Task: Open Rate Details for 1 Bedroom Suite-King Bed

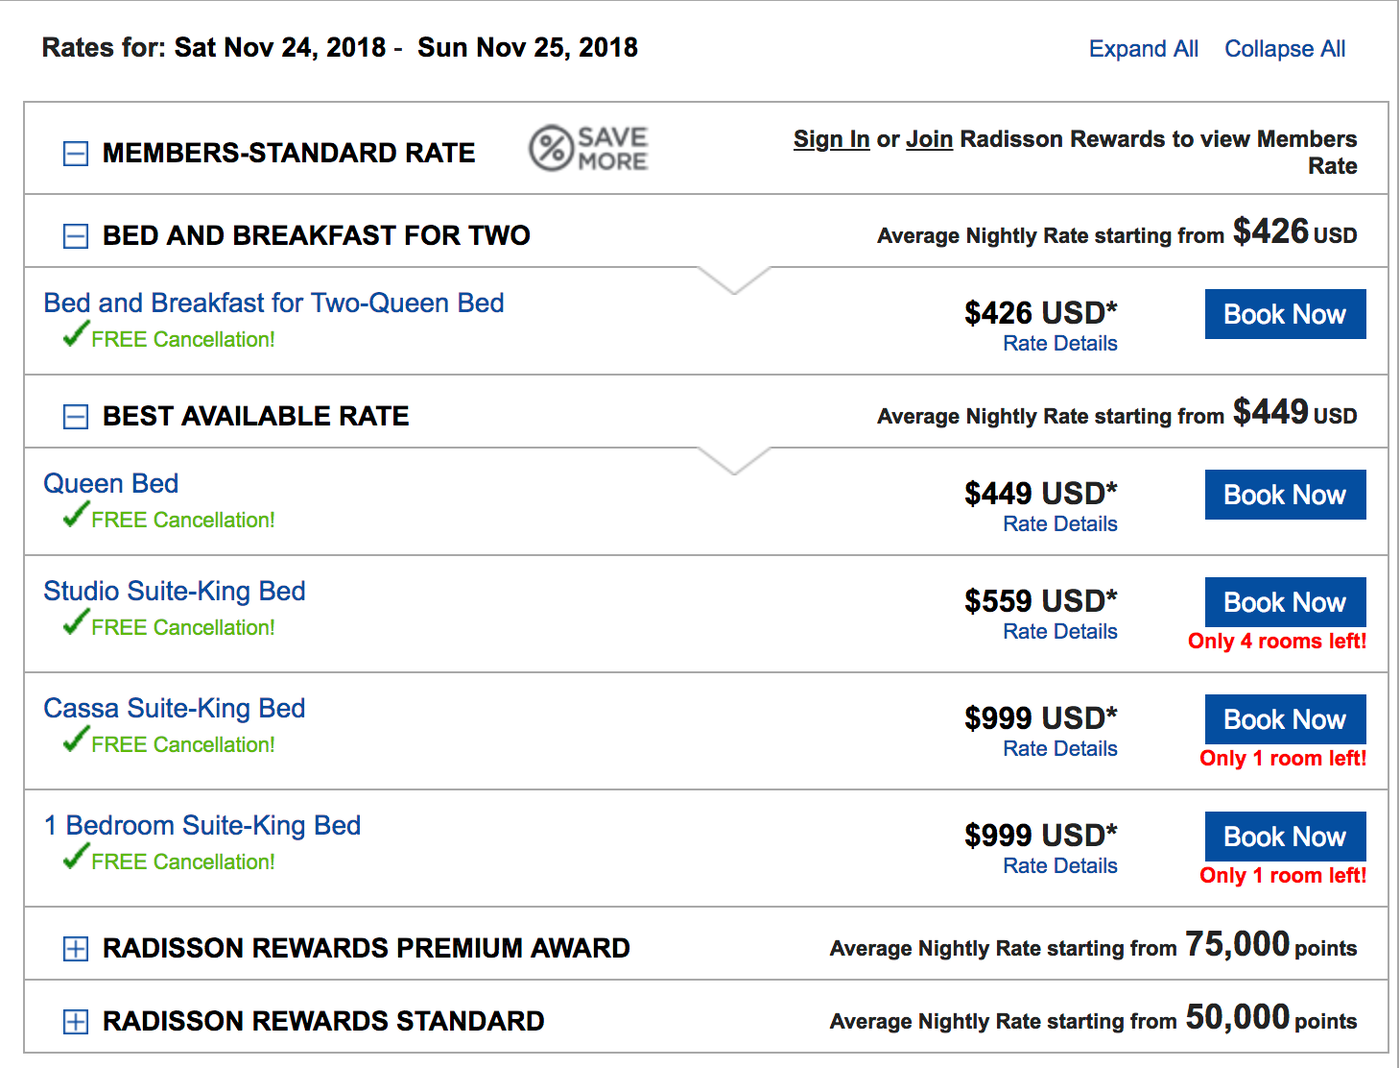Action: point(1059,865)
